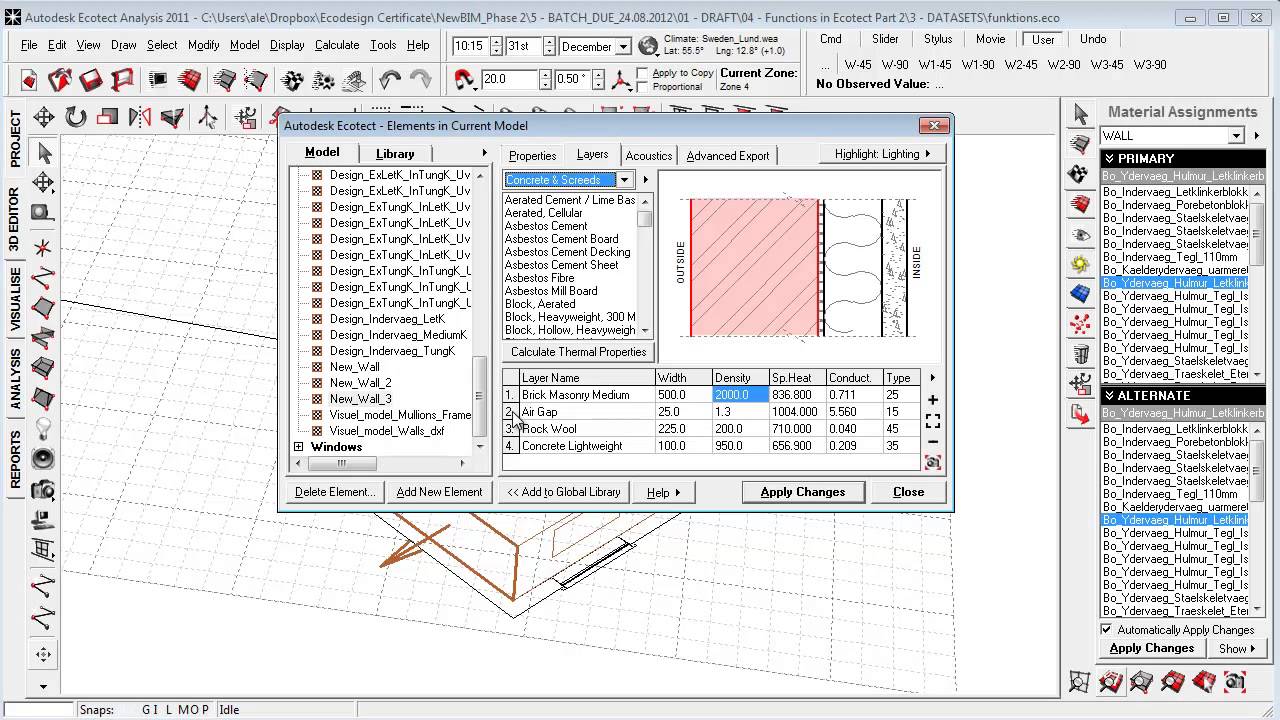Toggle Automatically Apply Changes checkbox
Screen dimensions: 1280x720
coord(1106,630)
